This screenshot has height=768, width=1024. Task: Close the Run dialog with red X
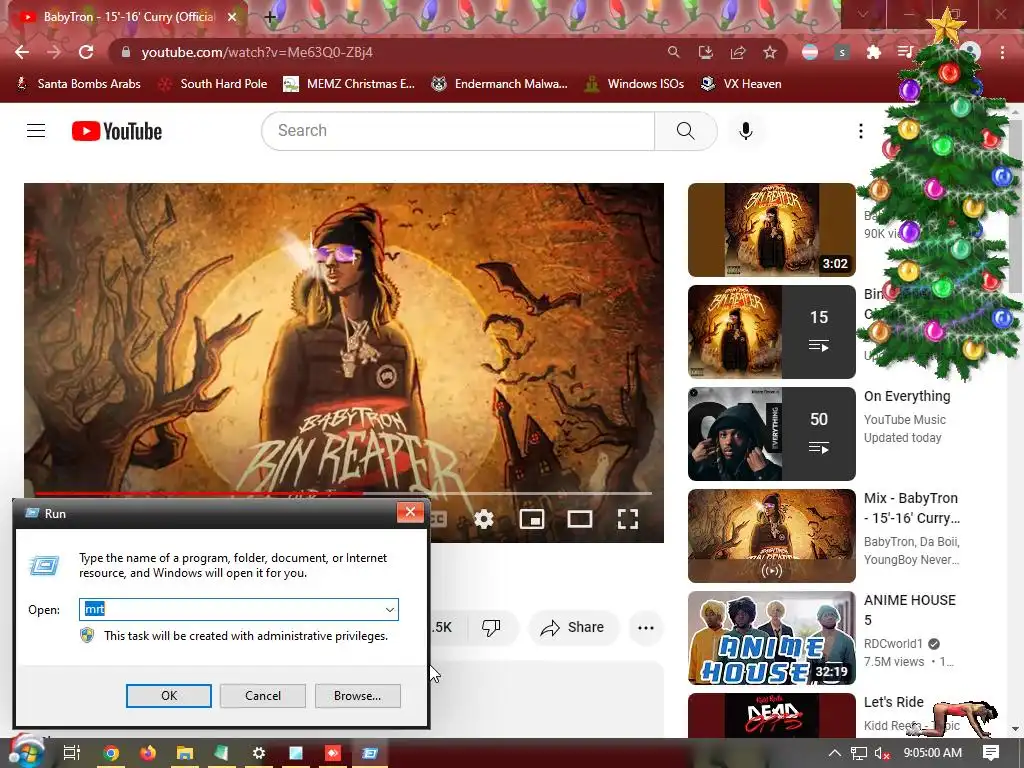pyautogui.click(x=410, y=512)
